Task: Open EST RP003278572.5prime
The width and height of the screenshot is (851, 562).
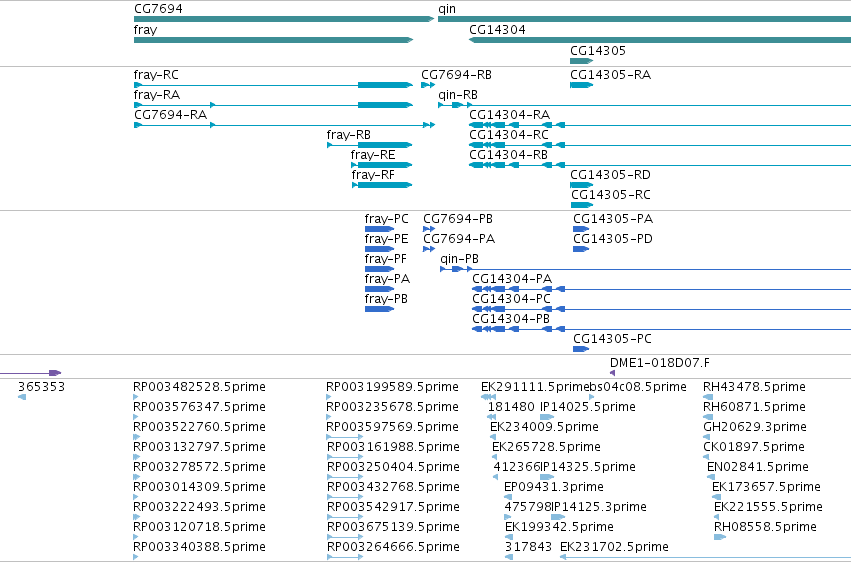Action: (200, 468)
